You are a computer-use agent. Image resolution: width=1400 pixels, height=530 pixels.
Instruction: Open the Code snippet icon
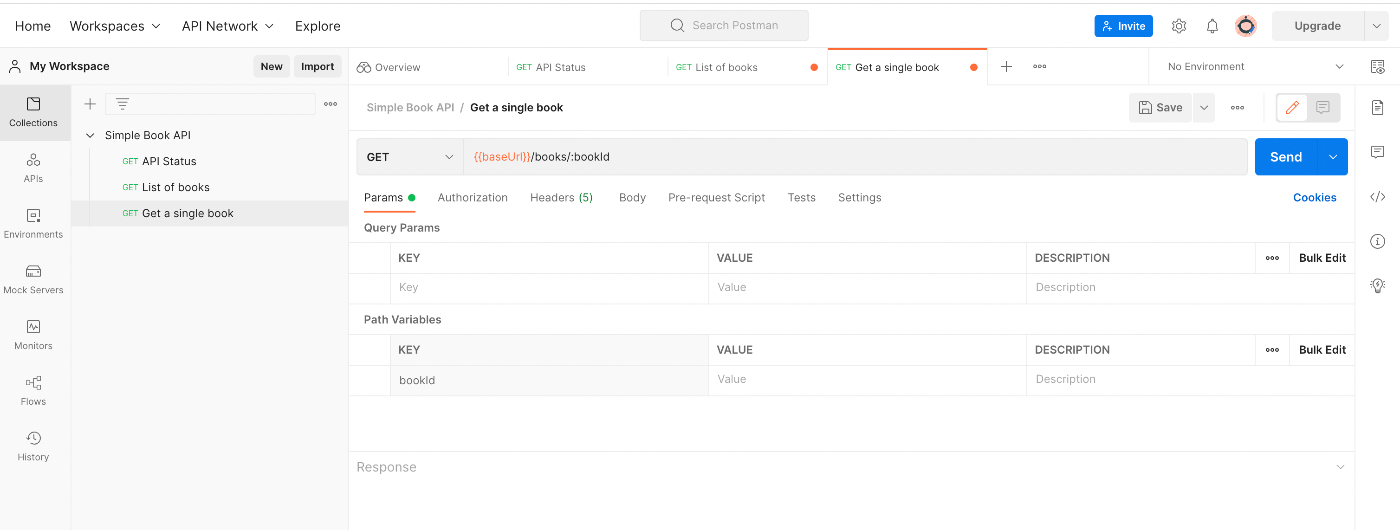coord(1378,196)
